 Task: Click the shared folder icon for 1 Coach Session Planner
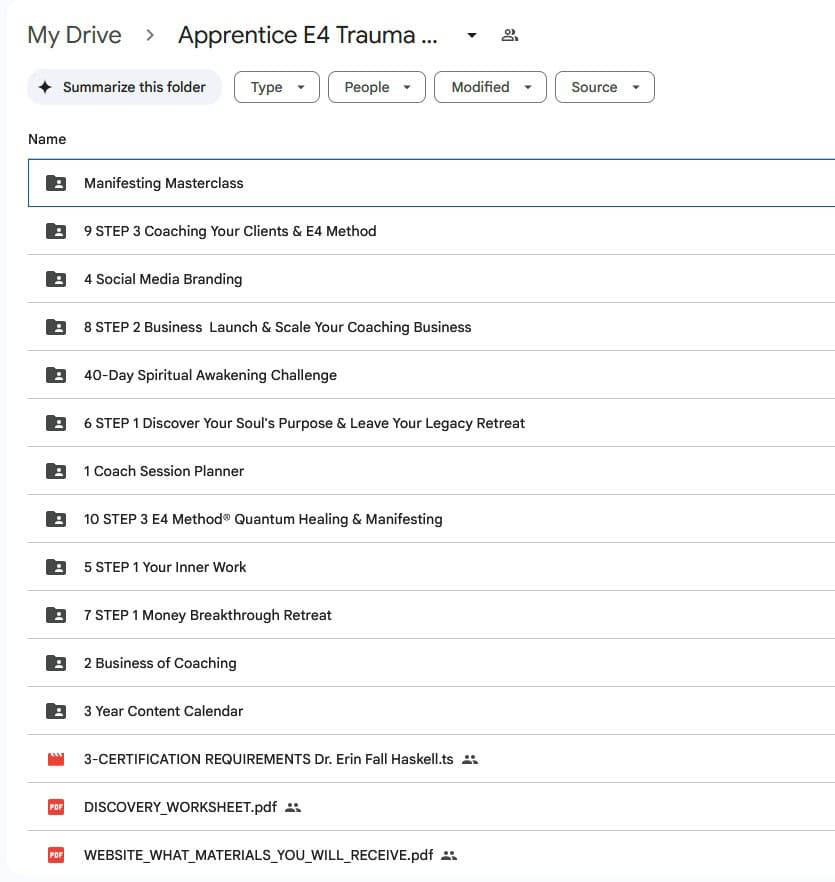[56, 471]
